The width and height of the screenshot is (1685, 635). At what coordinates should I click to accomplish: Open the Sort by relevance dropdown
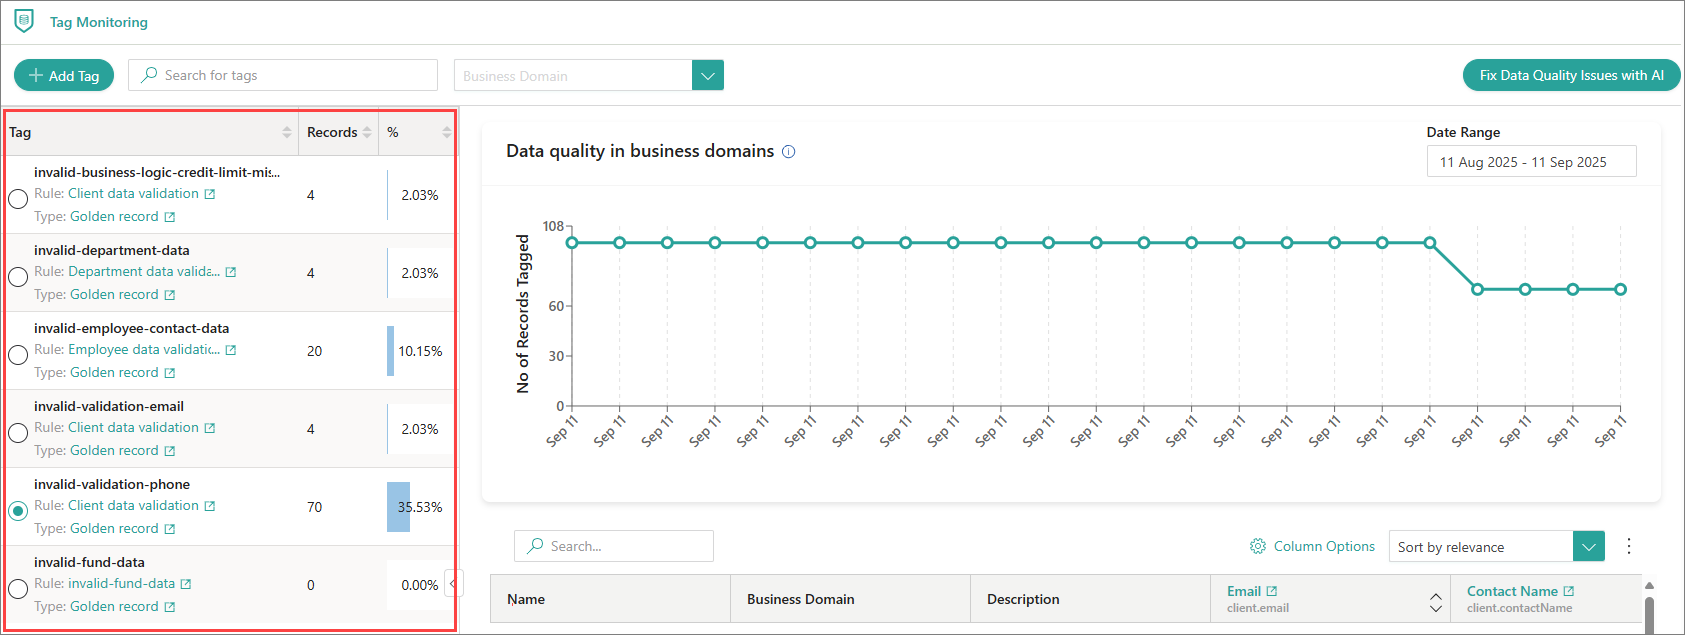(x=1588, y=547)
